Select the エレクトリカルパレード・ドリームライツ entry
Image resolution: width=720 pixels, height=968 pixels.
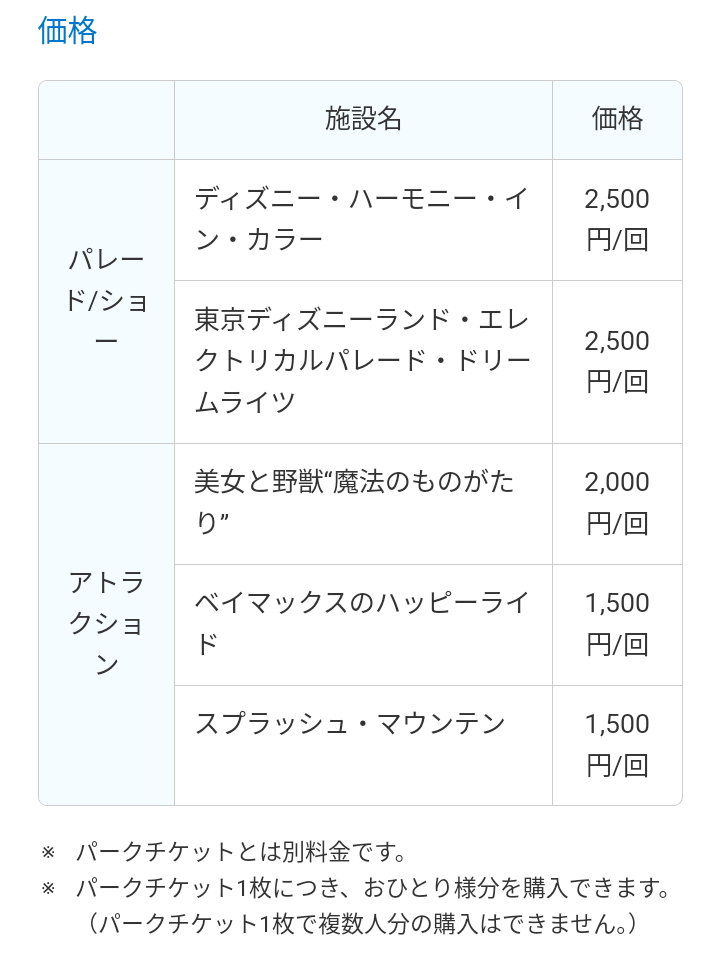point(362,361)
